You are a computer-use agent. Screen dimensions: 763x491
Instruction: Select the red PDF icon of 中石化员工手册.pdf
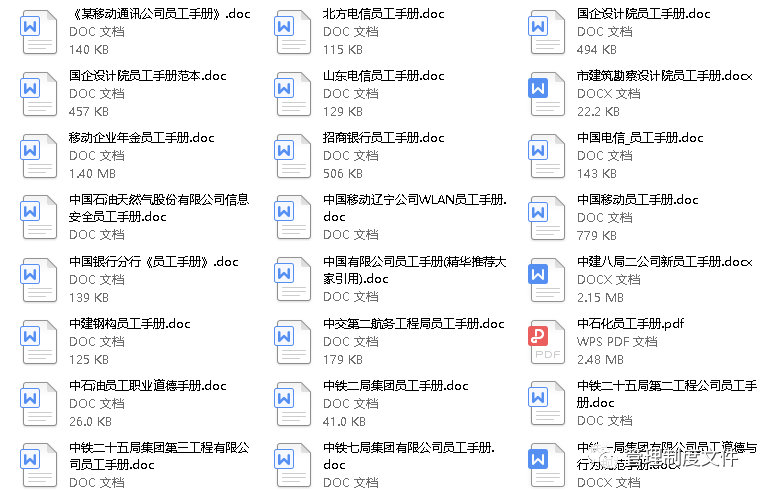click(547, 342)
